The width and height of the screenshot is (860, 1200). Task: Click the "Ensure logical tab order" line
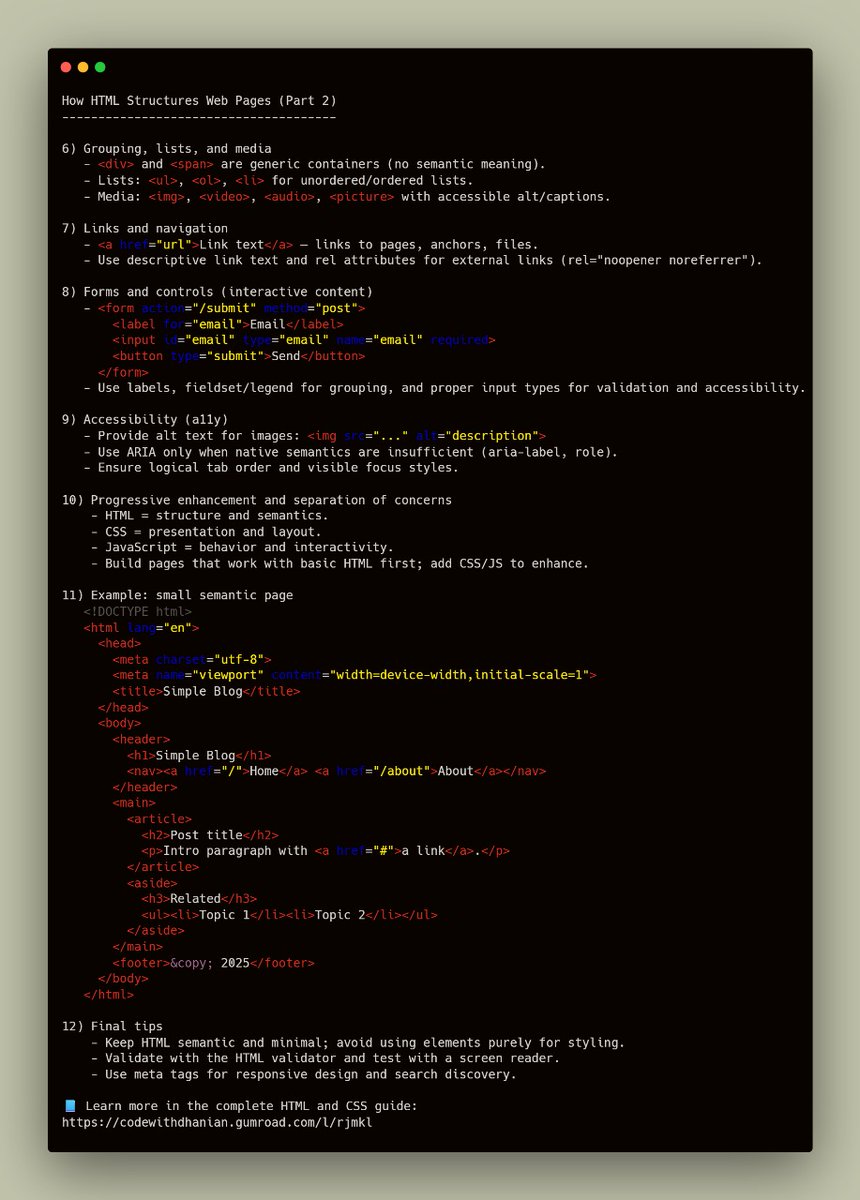271,467
